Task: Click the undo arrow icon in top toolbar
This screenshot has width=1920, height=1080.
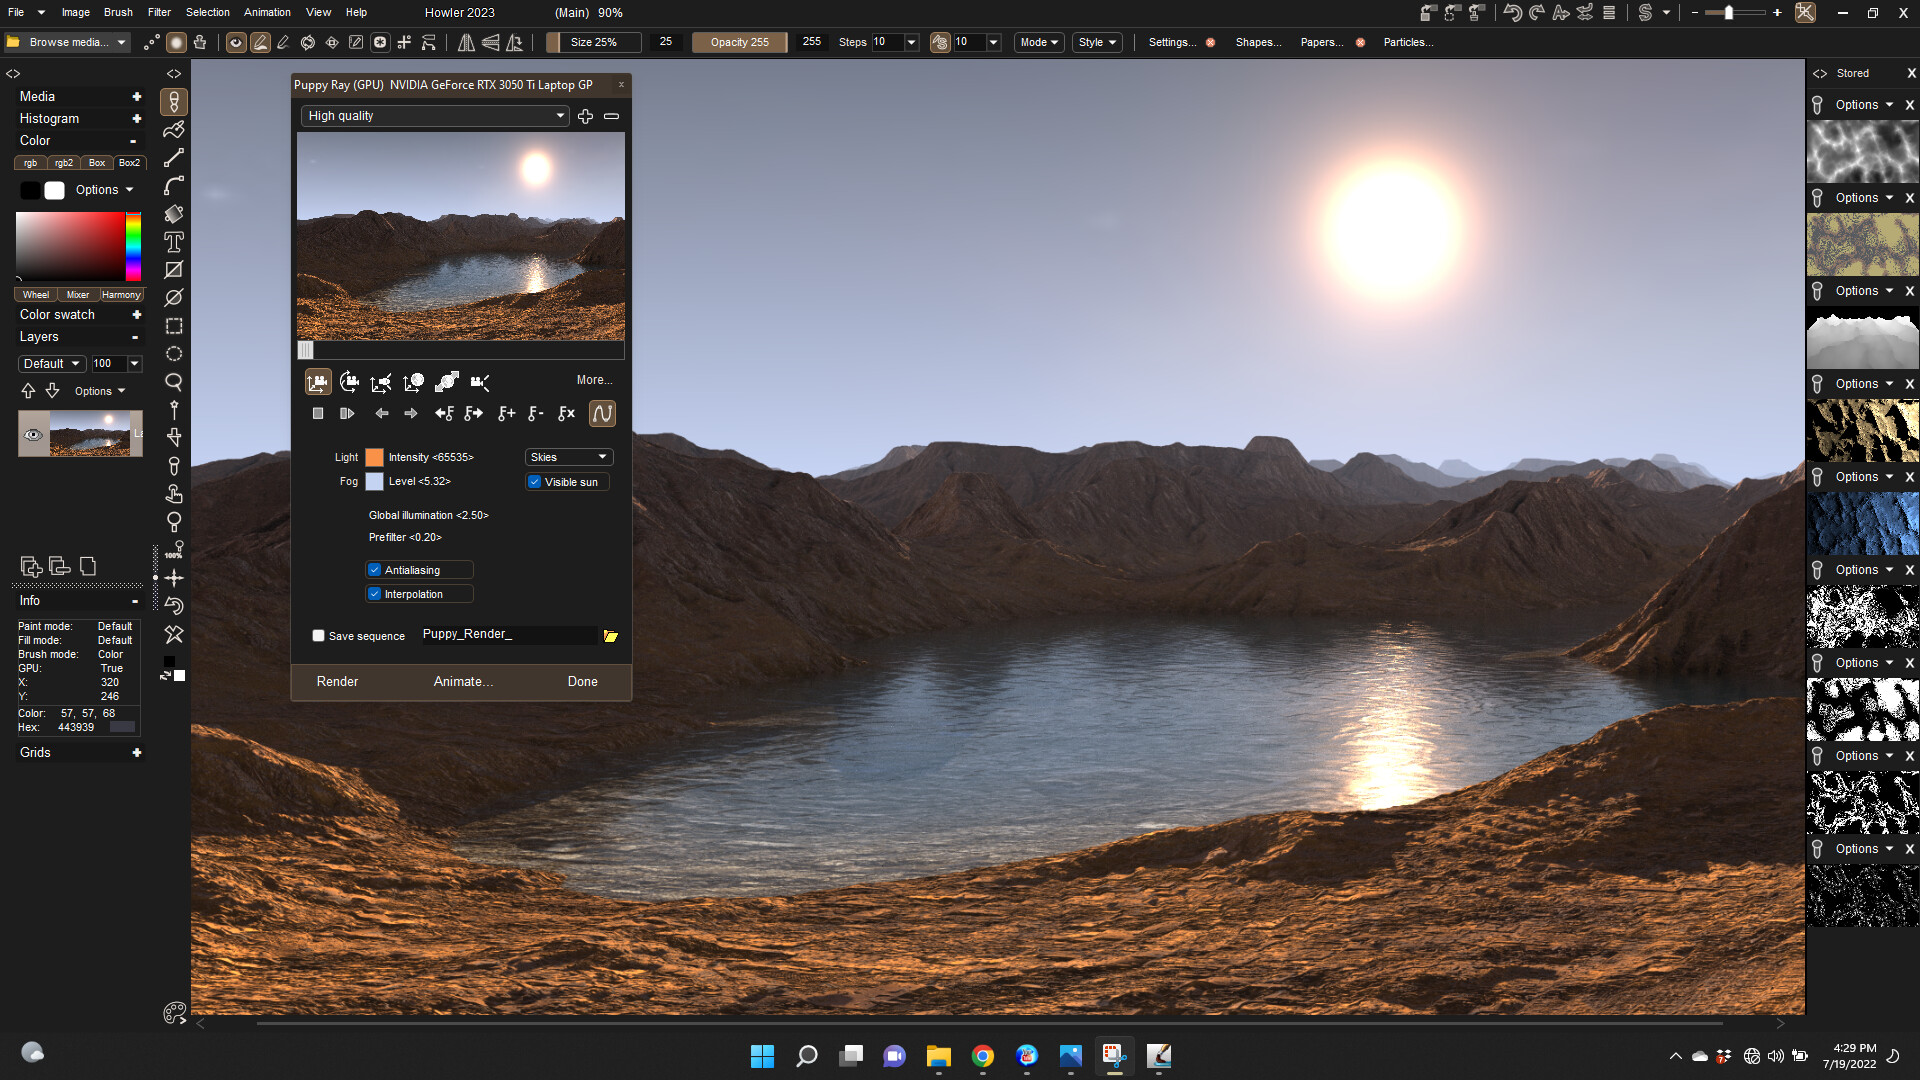Action: coord(1510,13)
